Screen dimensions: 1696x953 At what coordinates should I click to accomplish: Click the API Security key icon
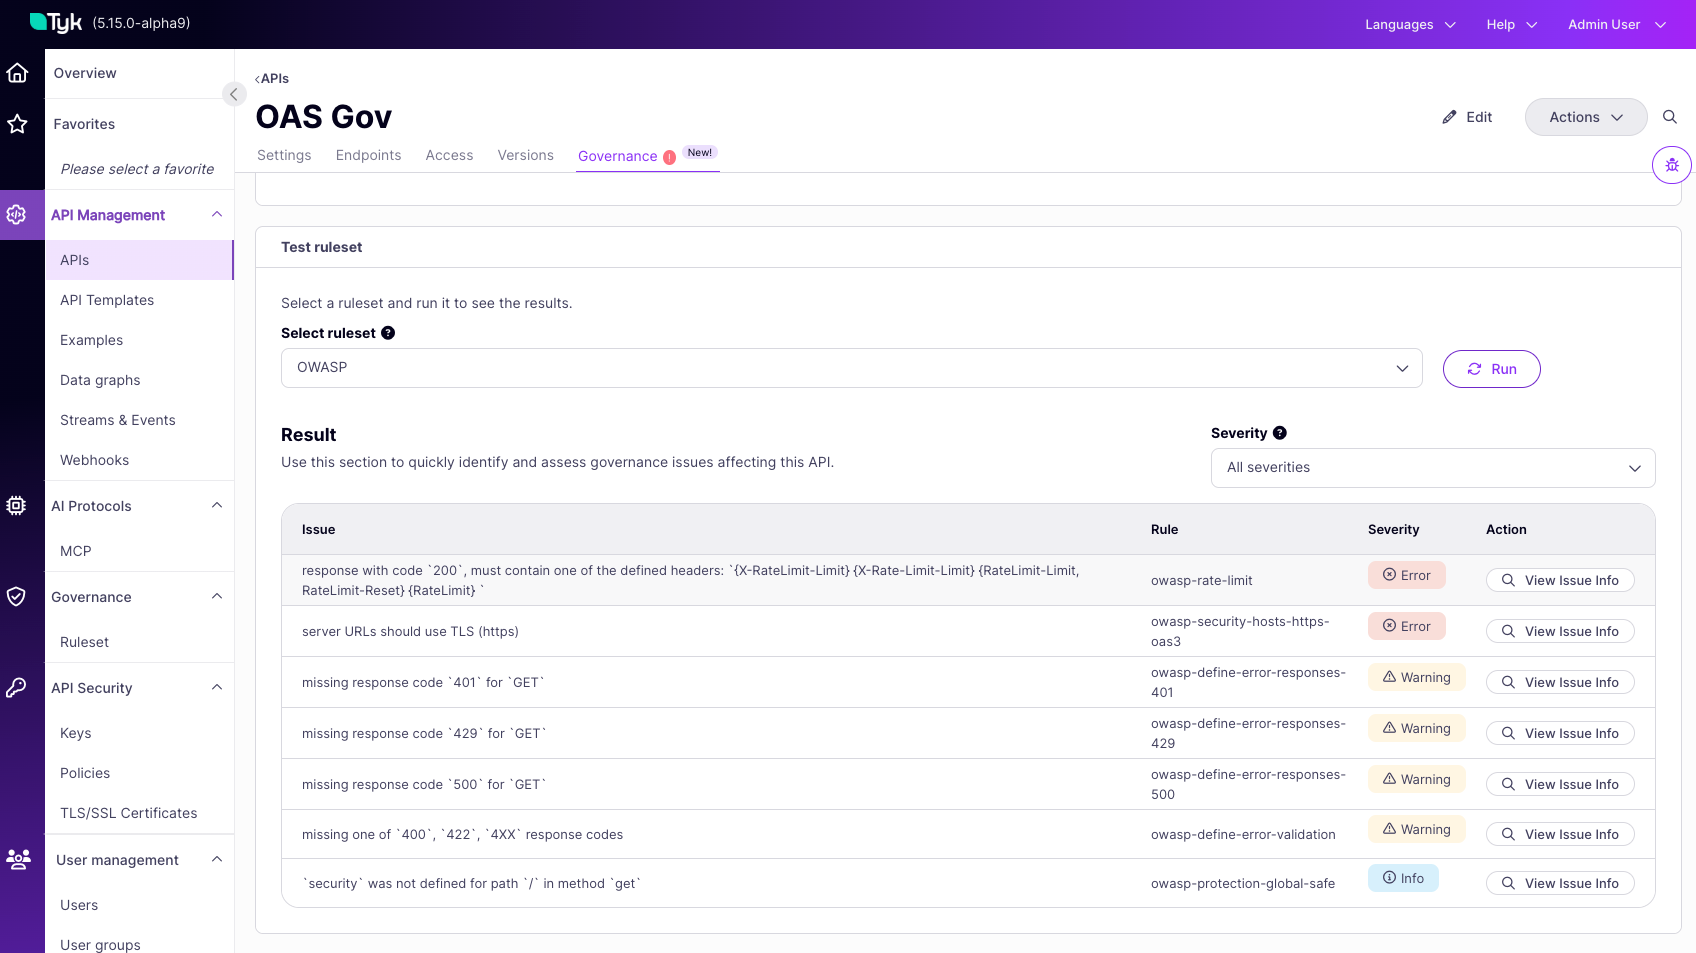[17, 688]
